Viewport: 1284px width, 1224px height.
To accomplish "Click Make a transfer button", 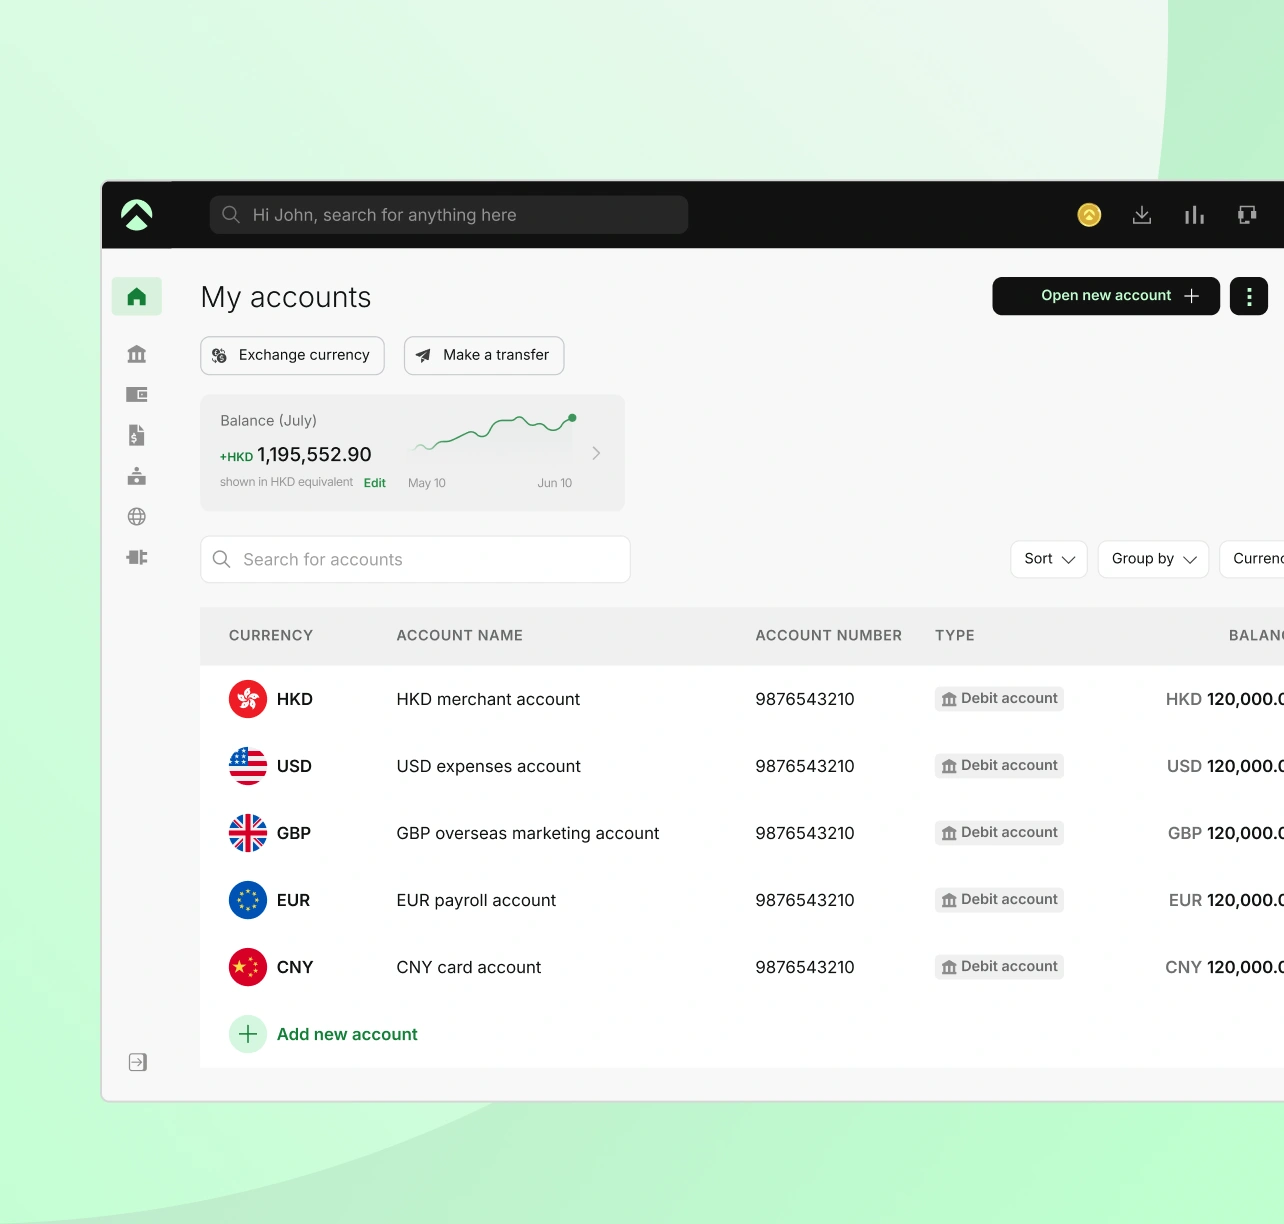I will [x=484, y=355].
